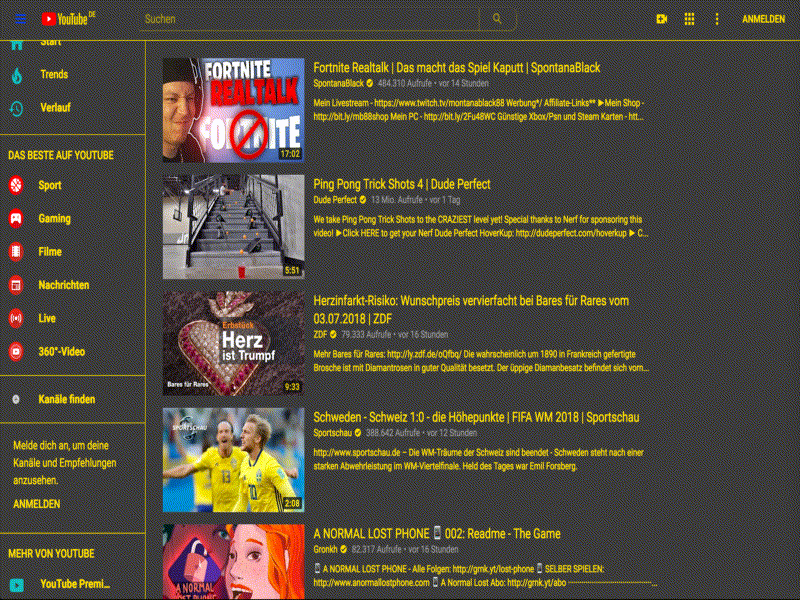
Task: Open the three-dot settings menu
Action: coord(717,19)
